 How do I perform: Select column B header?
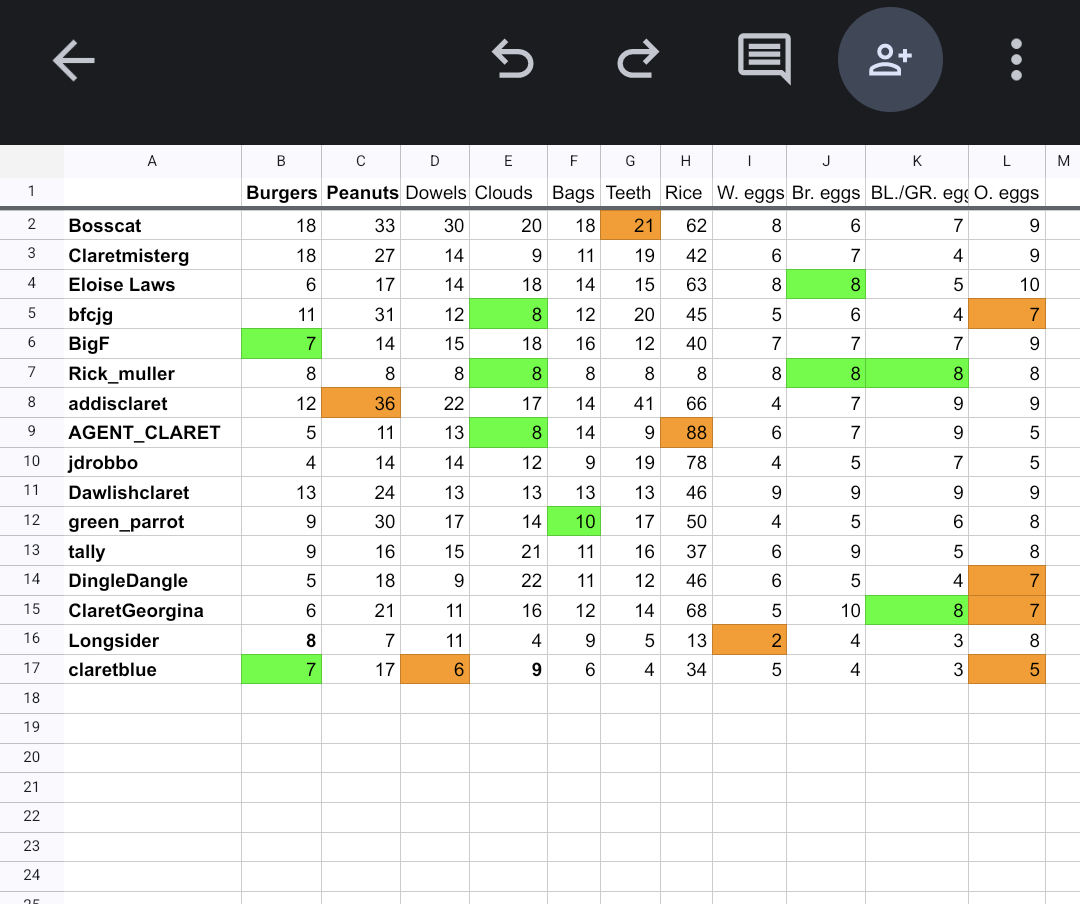(x=281, y=161)
